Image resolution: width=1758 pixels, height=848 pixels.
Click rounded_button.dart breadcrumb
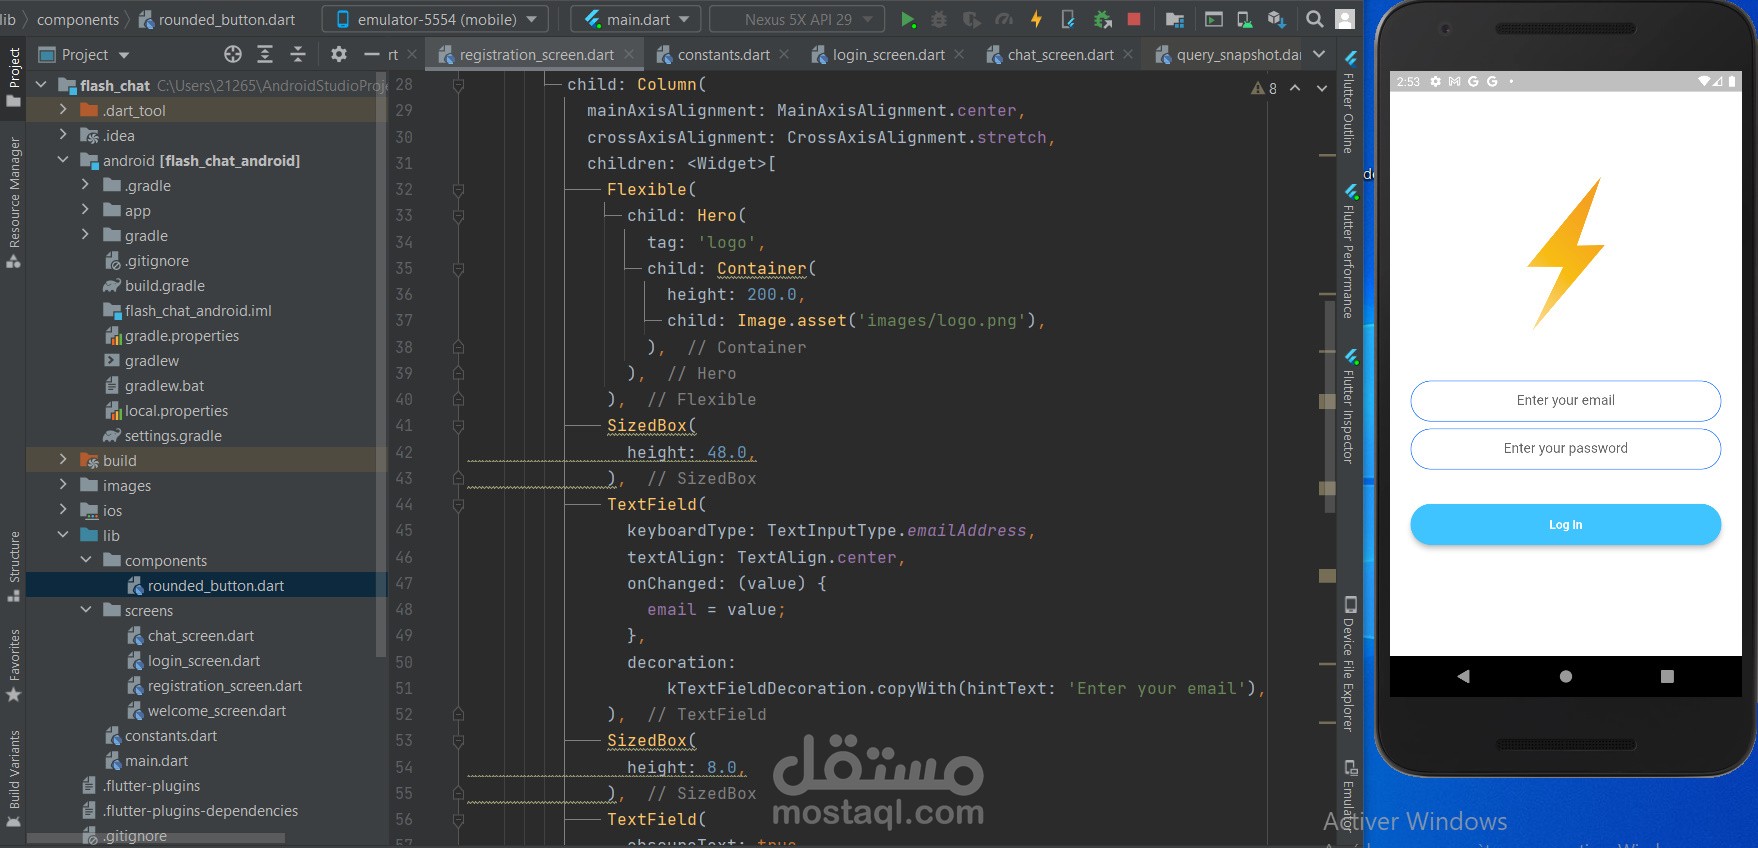point(216,19)
